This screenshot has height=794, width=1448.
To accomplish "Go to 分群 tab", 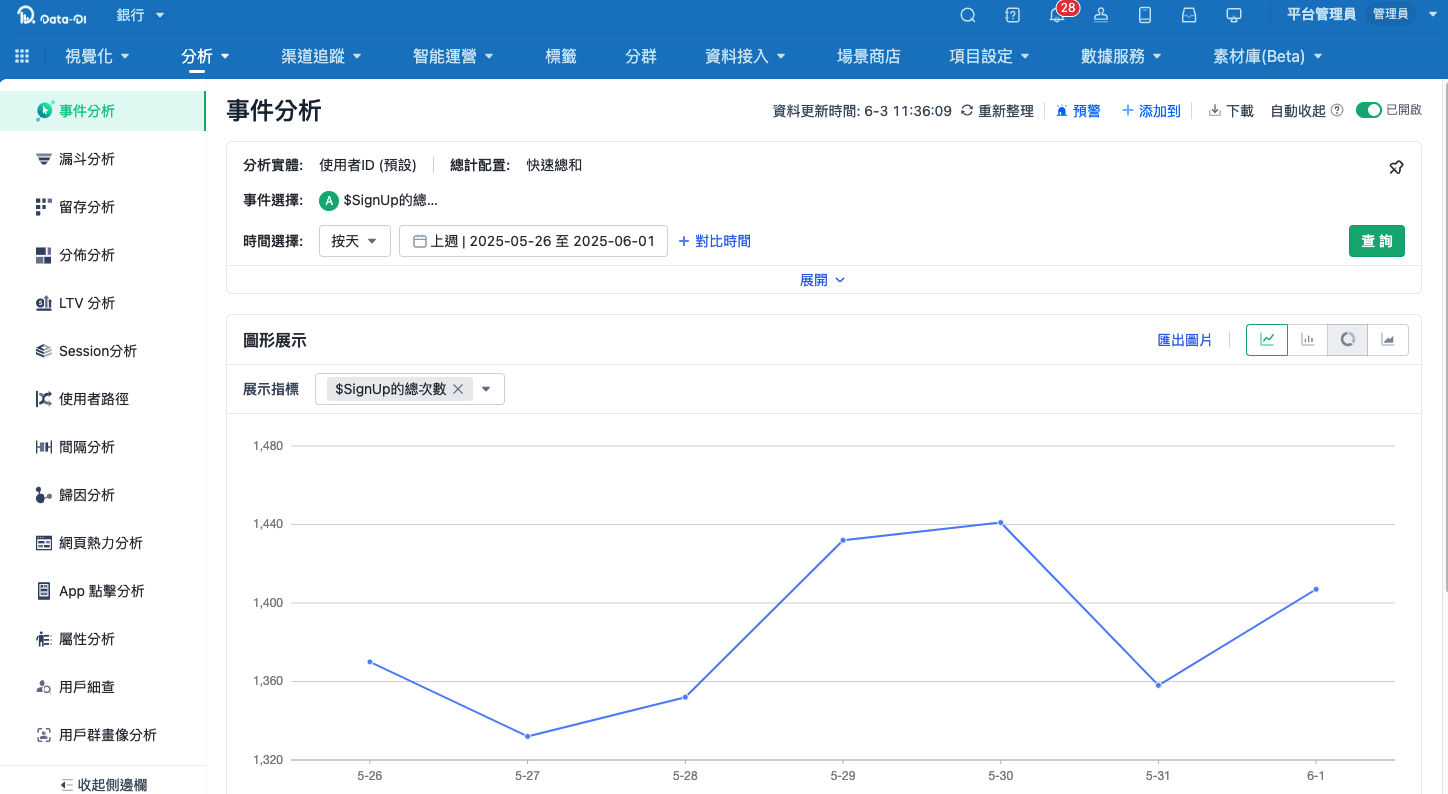I will click(x=641, y=57).
